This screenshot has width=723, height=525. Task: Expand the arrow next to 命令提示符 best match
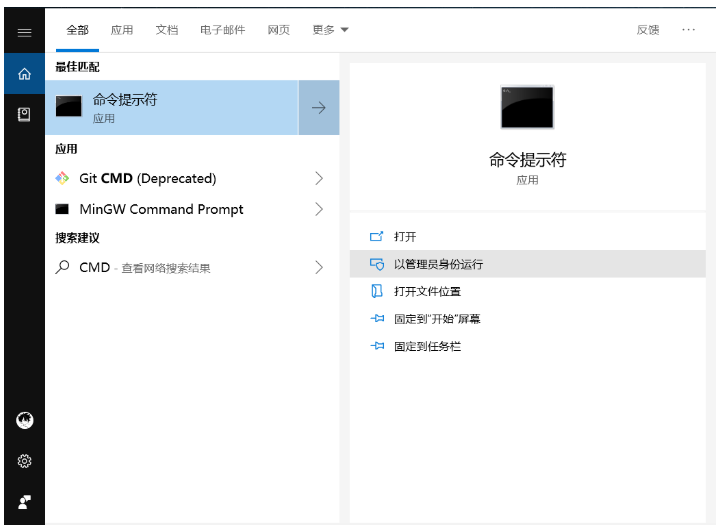tap(319, 108)
